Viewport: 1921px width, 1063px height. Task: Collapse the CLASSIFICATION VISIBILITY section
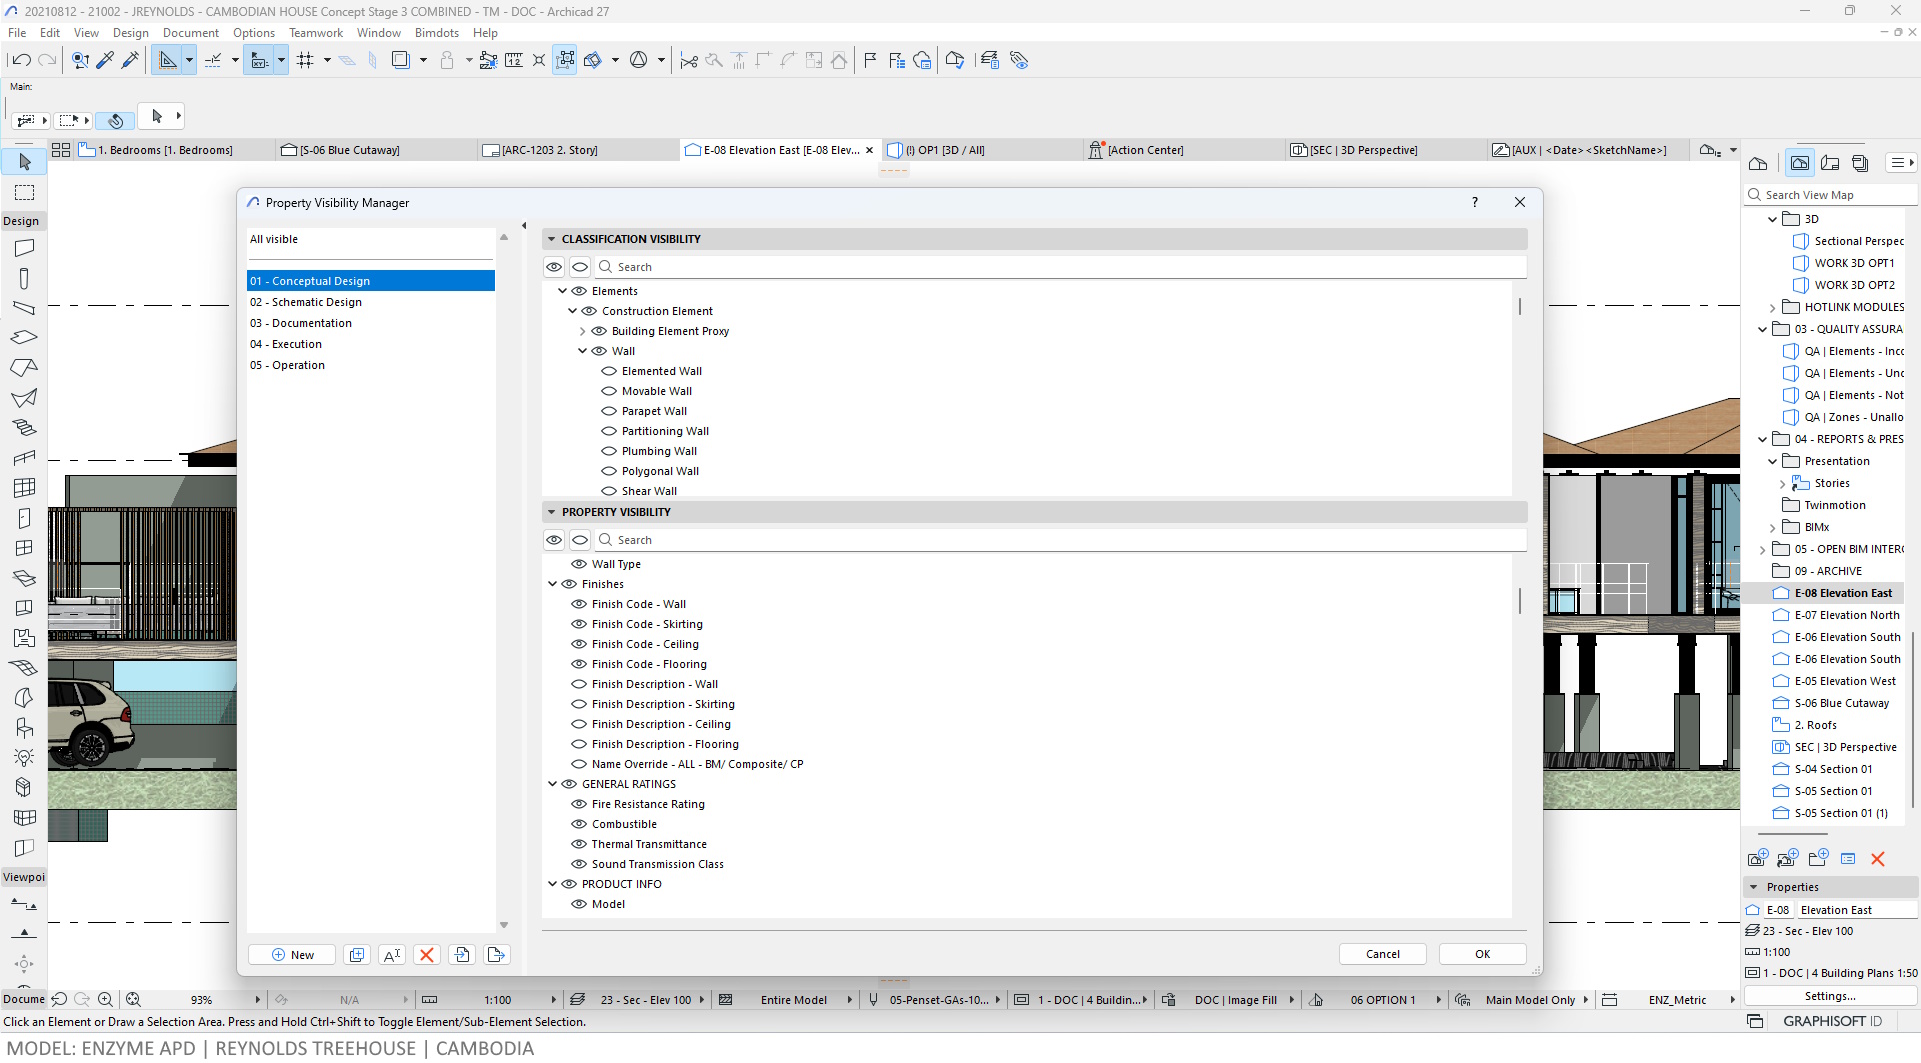coord(551,239)
